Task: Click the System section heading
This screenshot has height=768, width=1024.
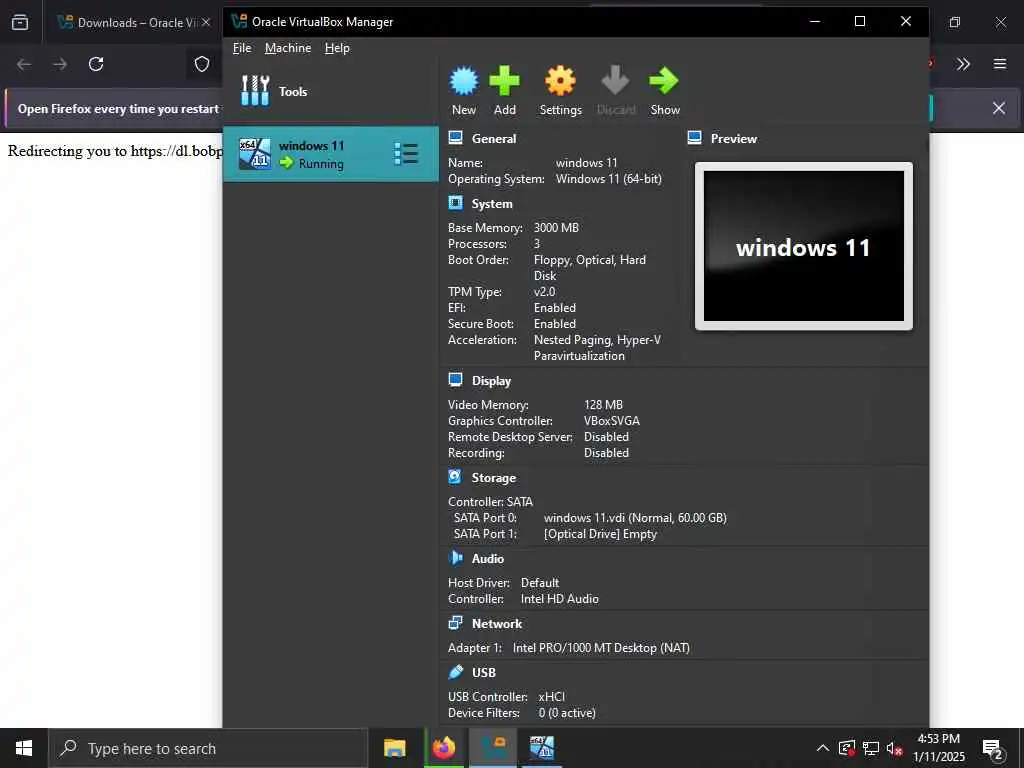Action: (492, 204)
